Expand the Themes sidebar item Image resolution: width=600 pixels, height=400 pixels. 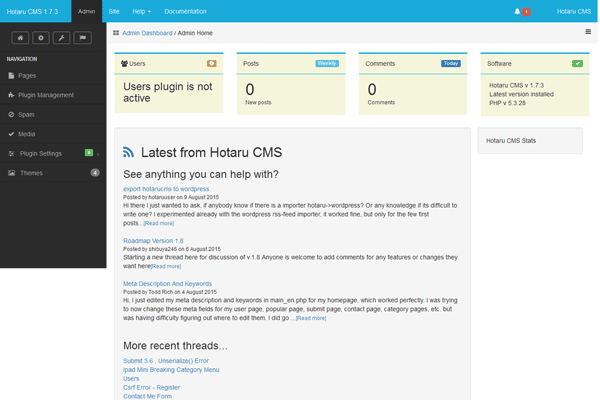pos(31,173)
